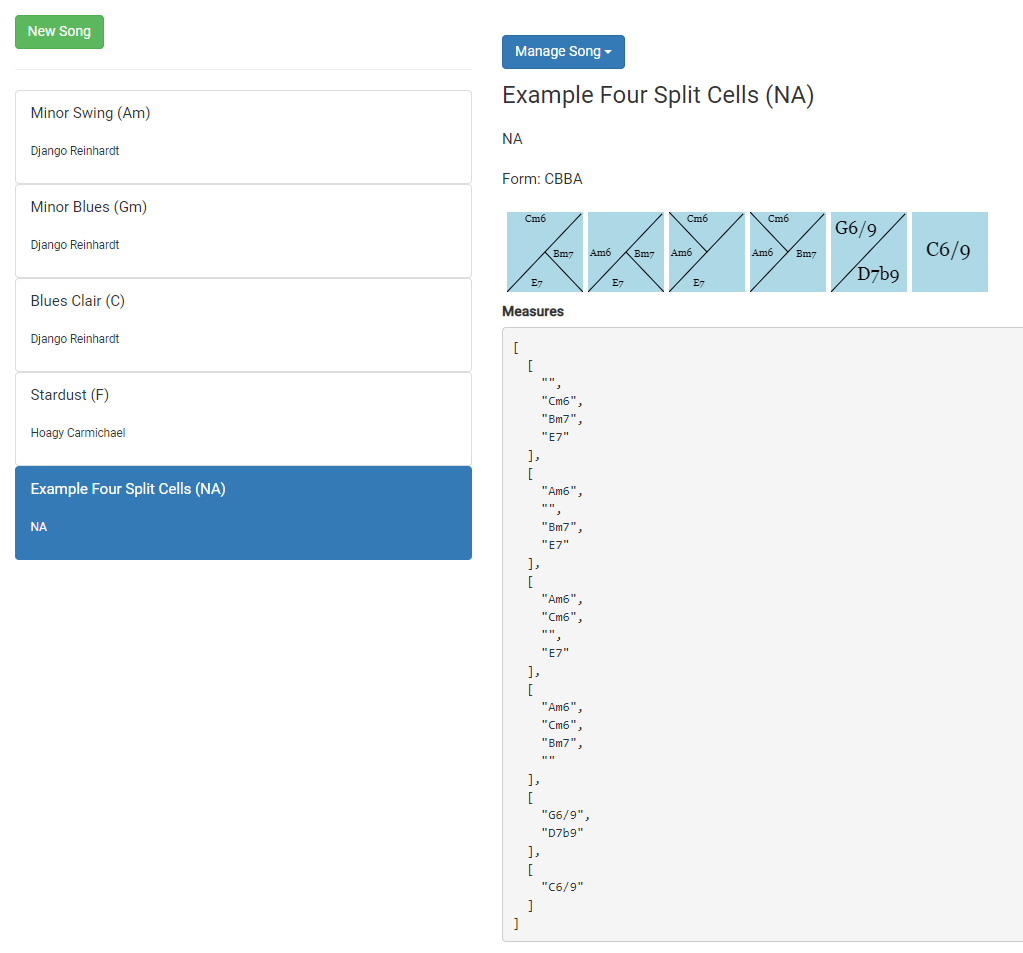Viewport: 1023px width, 953px height.
Task: Select first chord cell with Cm6, Bm7, E7
Action: 544,252
